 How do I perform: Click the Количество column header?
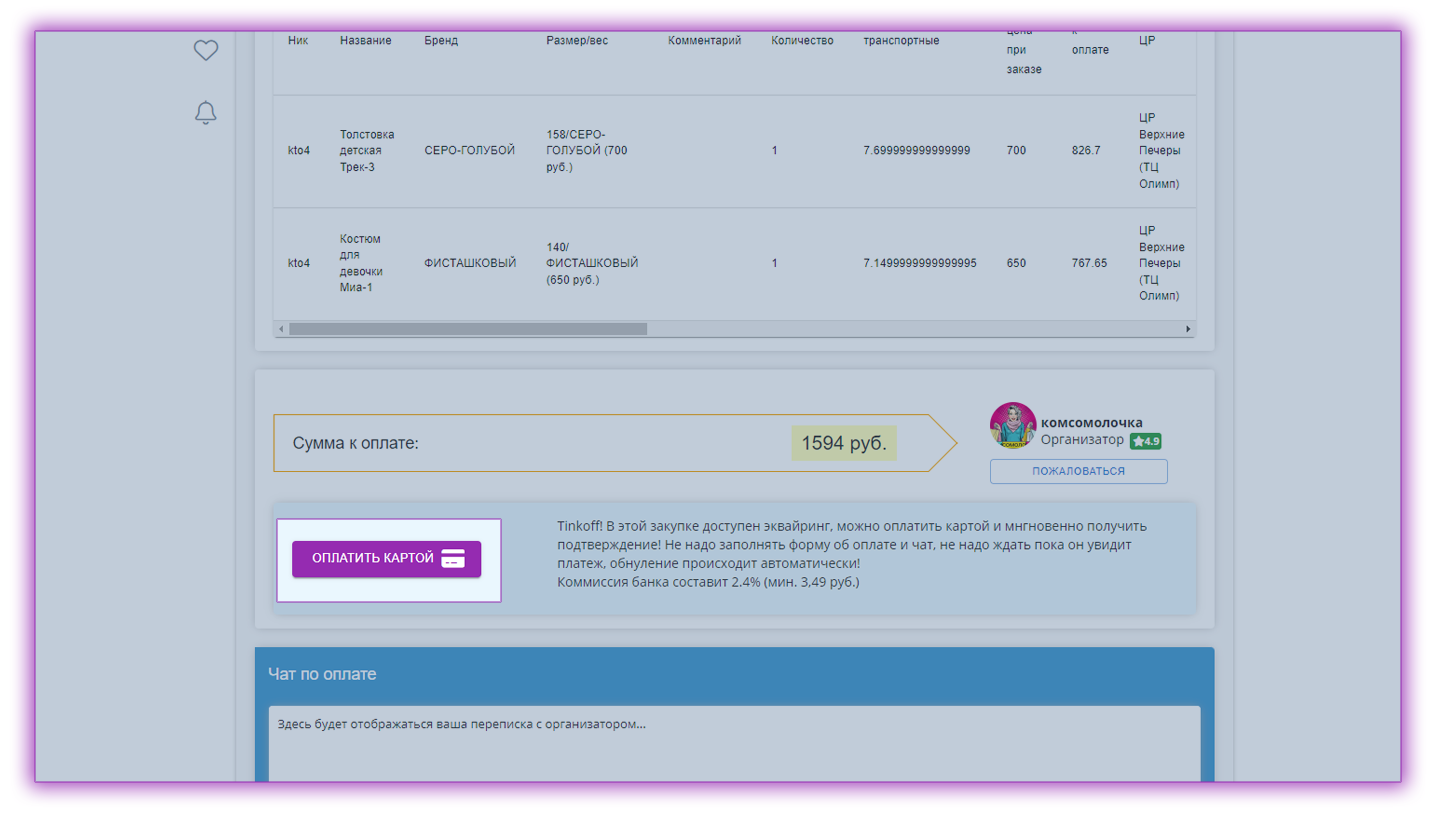(802, 40)
